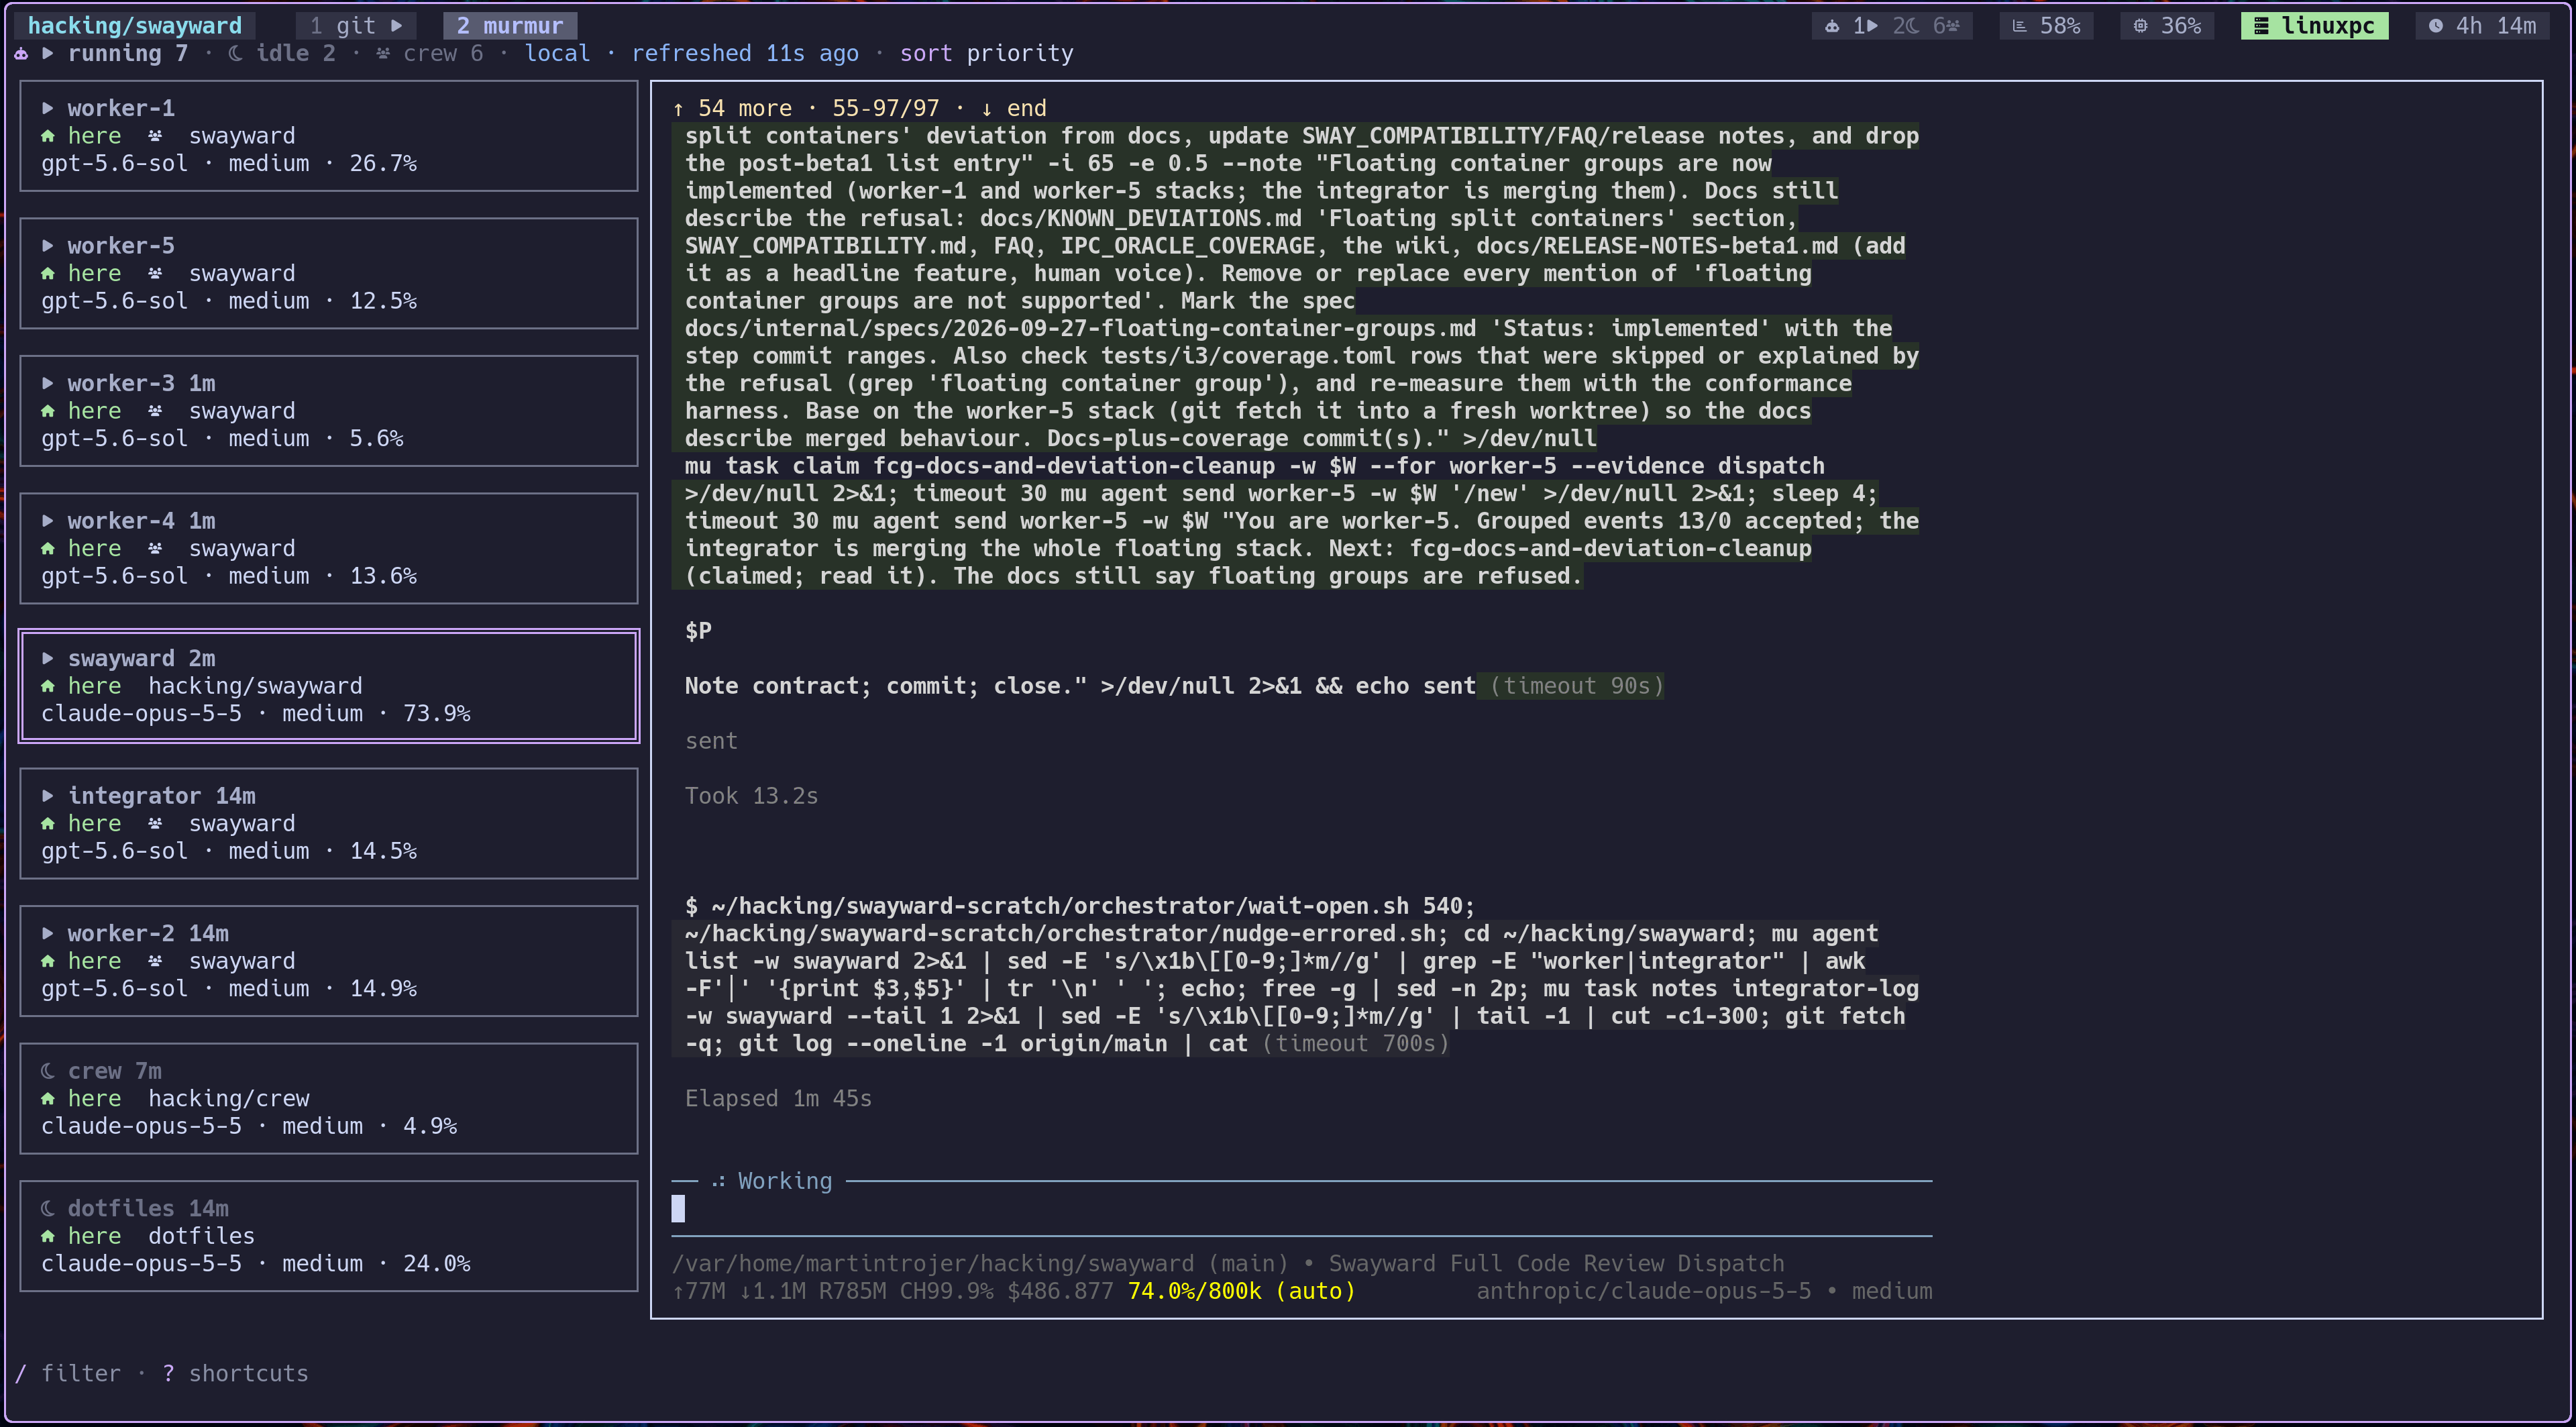Select the integrator 14m agent title
The width and height of the screenshot is (2576, 1427).
pyautogui.click(x=162, y=796)
